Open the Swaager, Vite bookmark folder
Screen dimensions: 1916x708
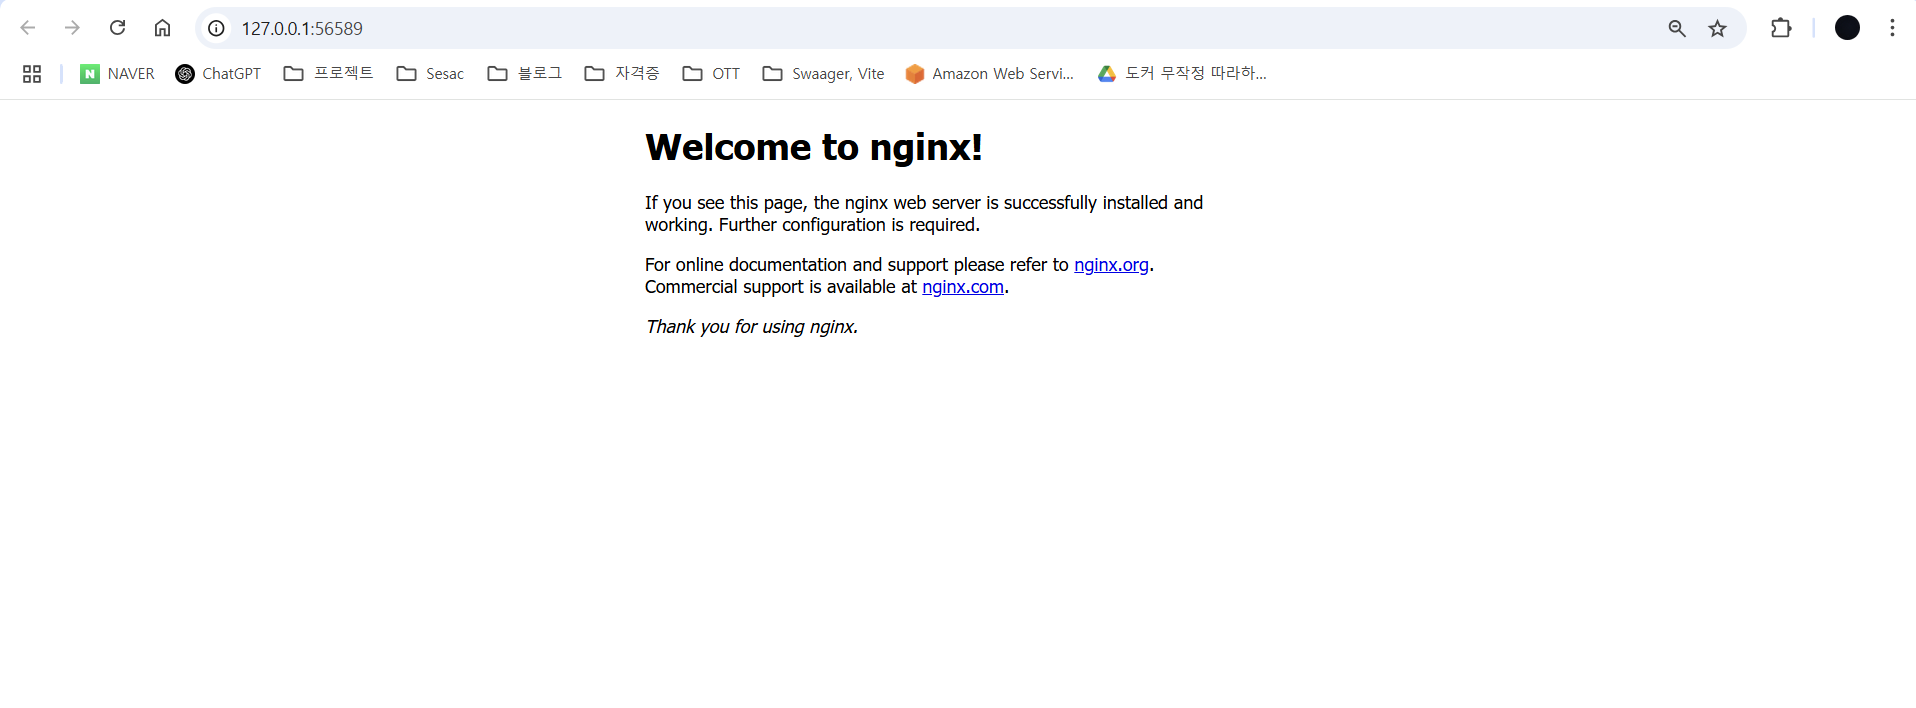823,74
